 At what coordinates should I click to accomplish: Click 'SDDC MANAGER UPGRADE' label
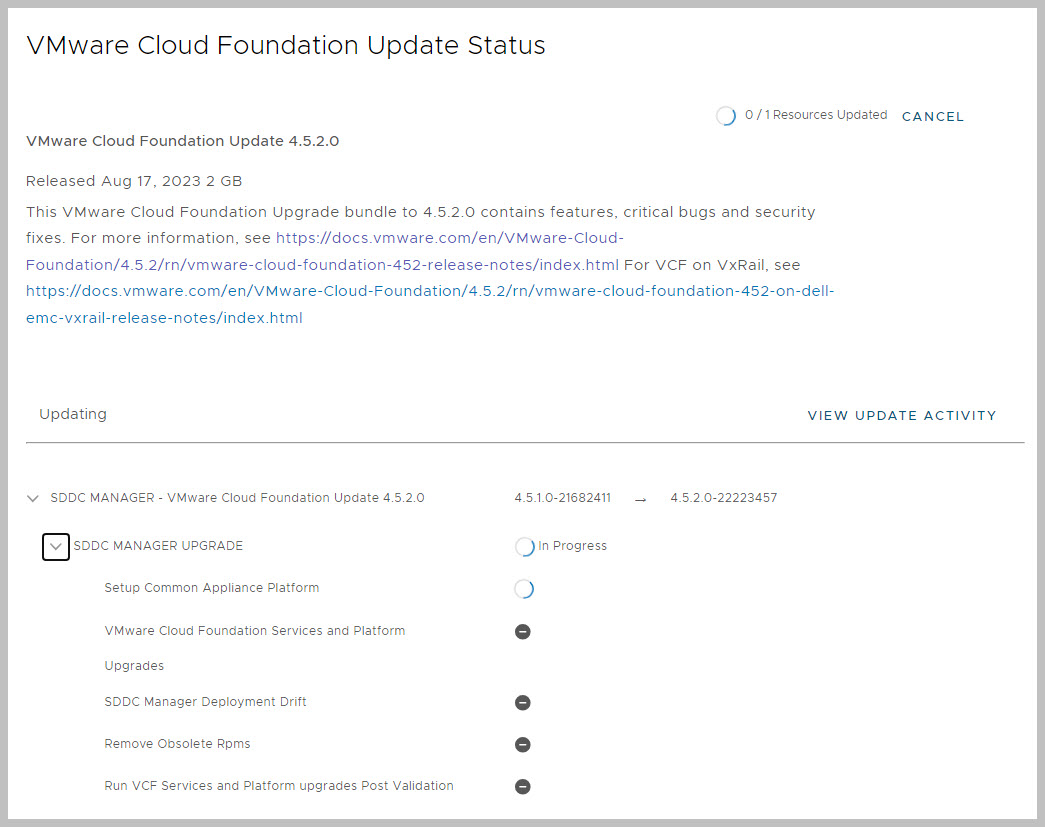coord(158,546)
